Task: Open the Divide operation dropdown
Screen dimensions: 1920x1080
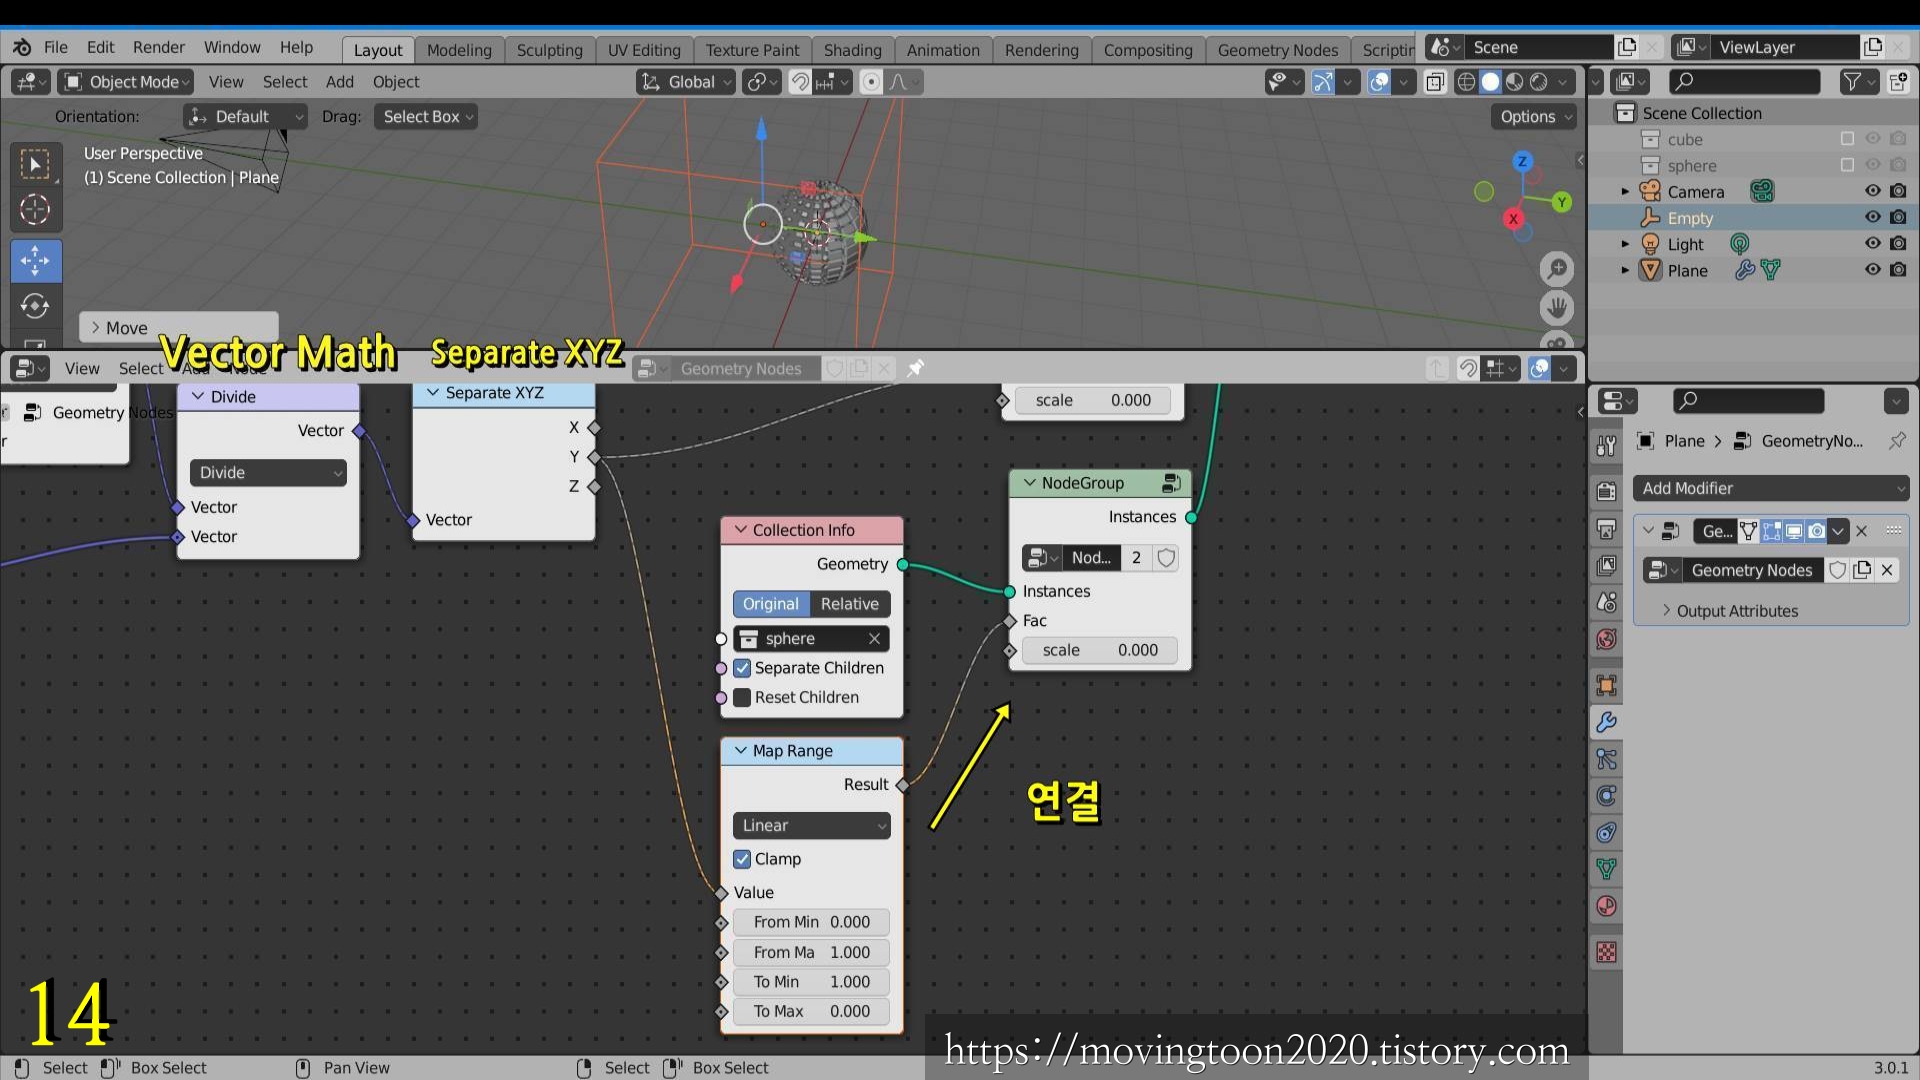Action: 268,472
